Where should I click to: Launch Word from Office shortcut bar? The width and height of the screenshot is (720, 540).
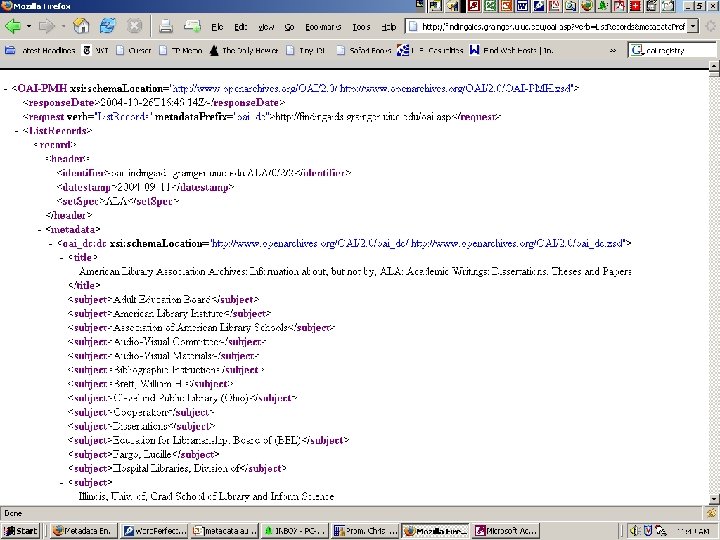(x=522, y=6)
